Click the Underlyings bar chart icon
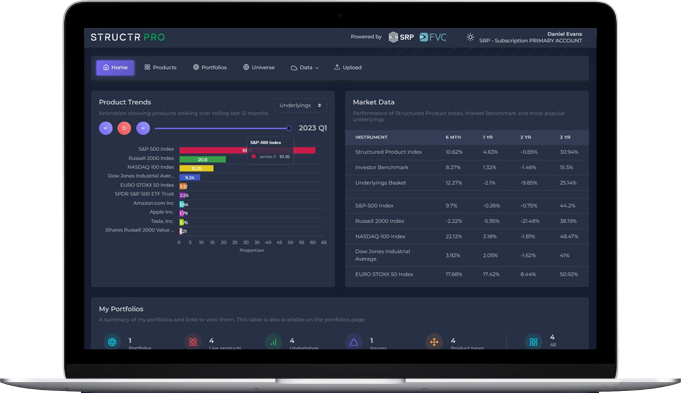This screenshot has width=681, height=393. pyautogui.click(x=273, y=342)
